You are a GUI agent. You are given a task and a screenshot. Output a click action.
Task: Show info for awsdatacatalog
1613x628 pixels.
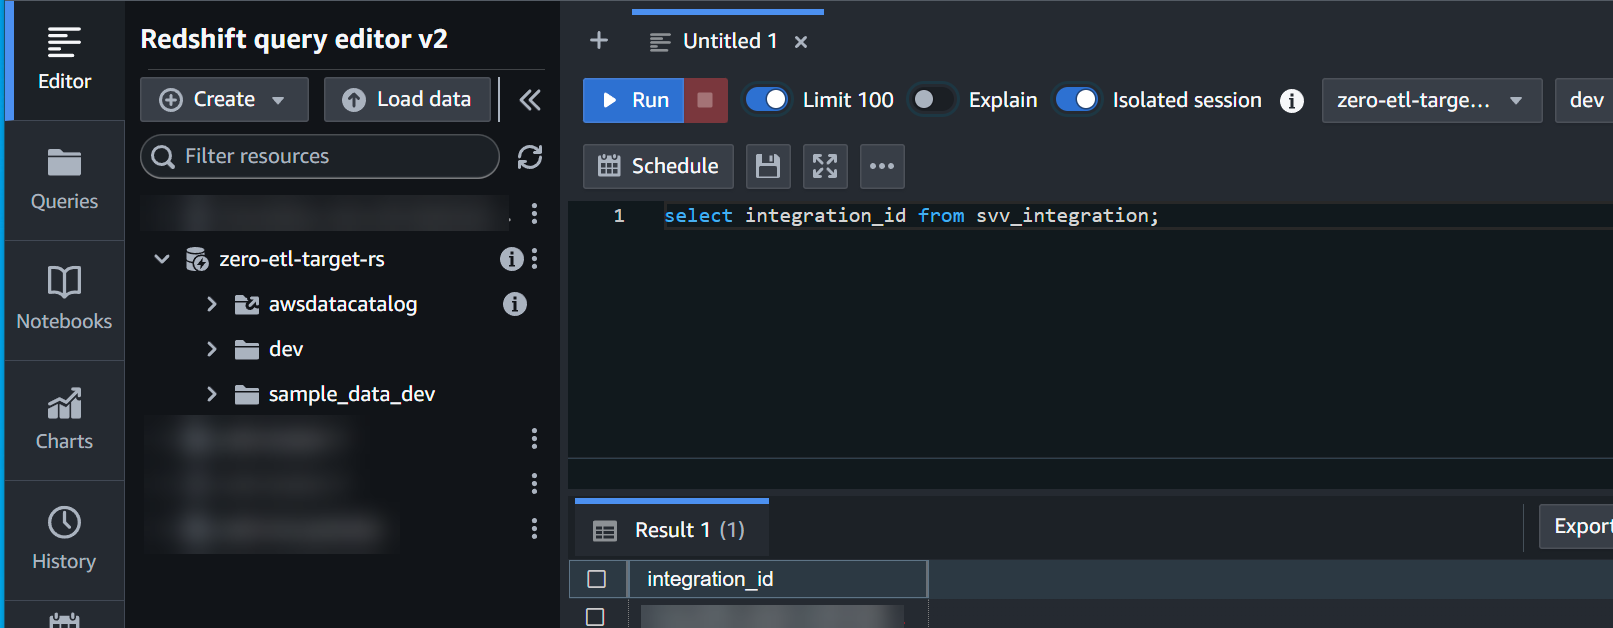tap(515, 304)
